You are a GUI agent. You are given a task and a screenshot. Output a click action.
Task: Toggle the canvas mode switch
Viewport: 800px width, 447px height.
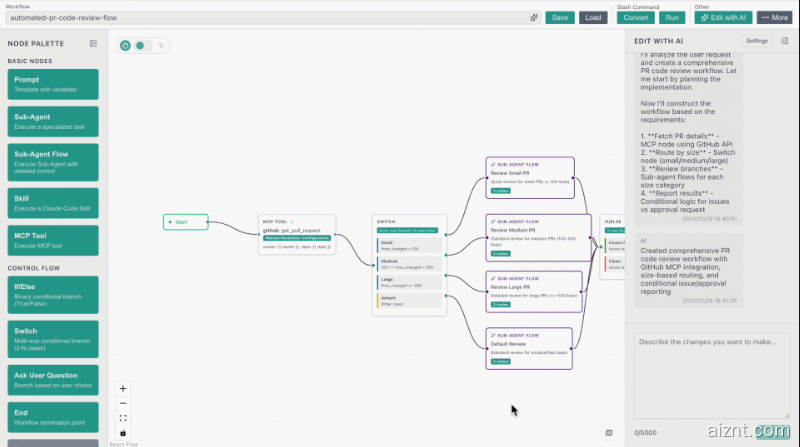(x=141, y=45)
